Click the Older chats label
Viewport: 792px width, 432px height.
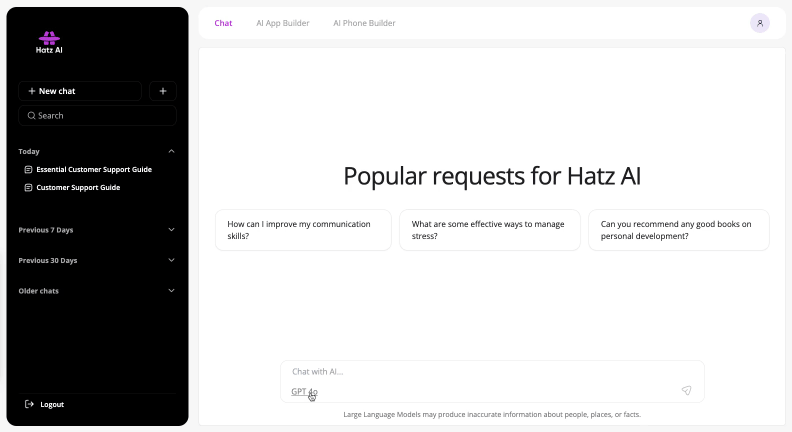click(x=38, y=291)
